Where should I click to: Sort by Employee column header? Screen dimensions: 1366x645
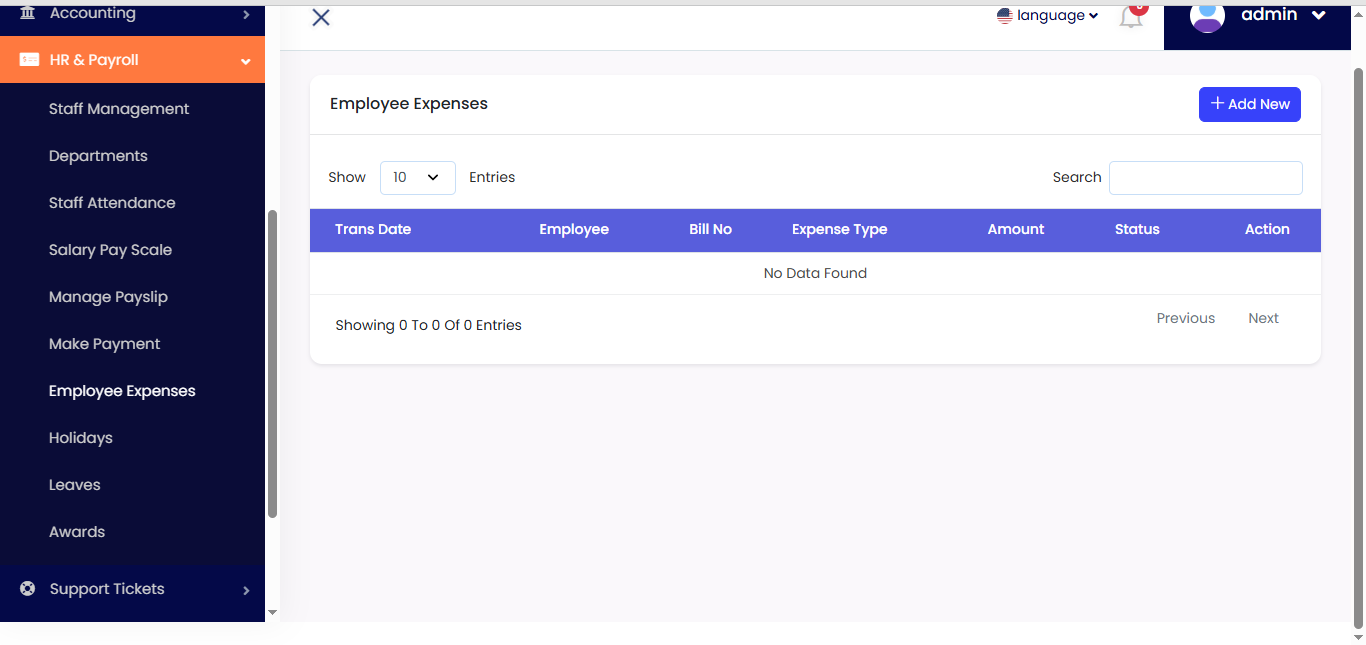click(574, 229)
